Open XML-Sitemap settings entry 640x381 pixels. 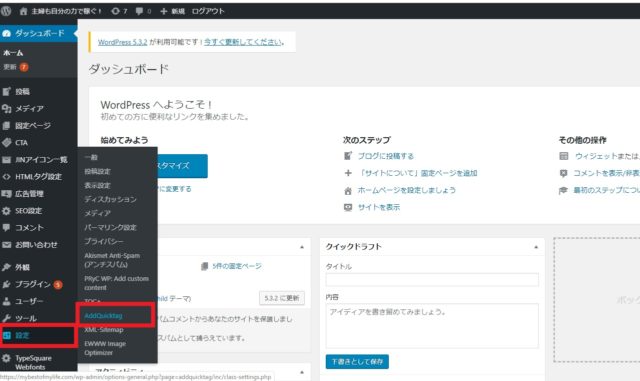(104, 330)
